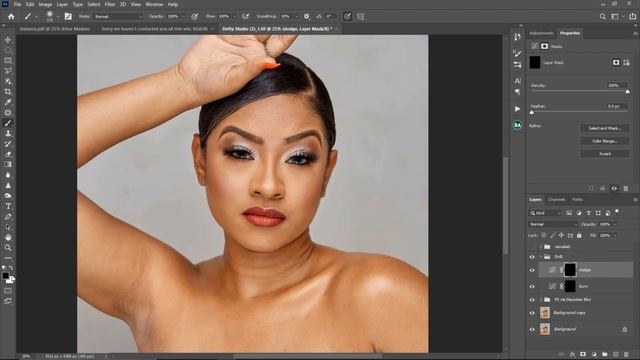The height and width of the screenshot is (360, 640).
Task: Click the Density slider handle
Action: [627, 92]
